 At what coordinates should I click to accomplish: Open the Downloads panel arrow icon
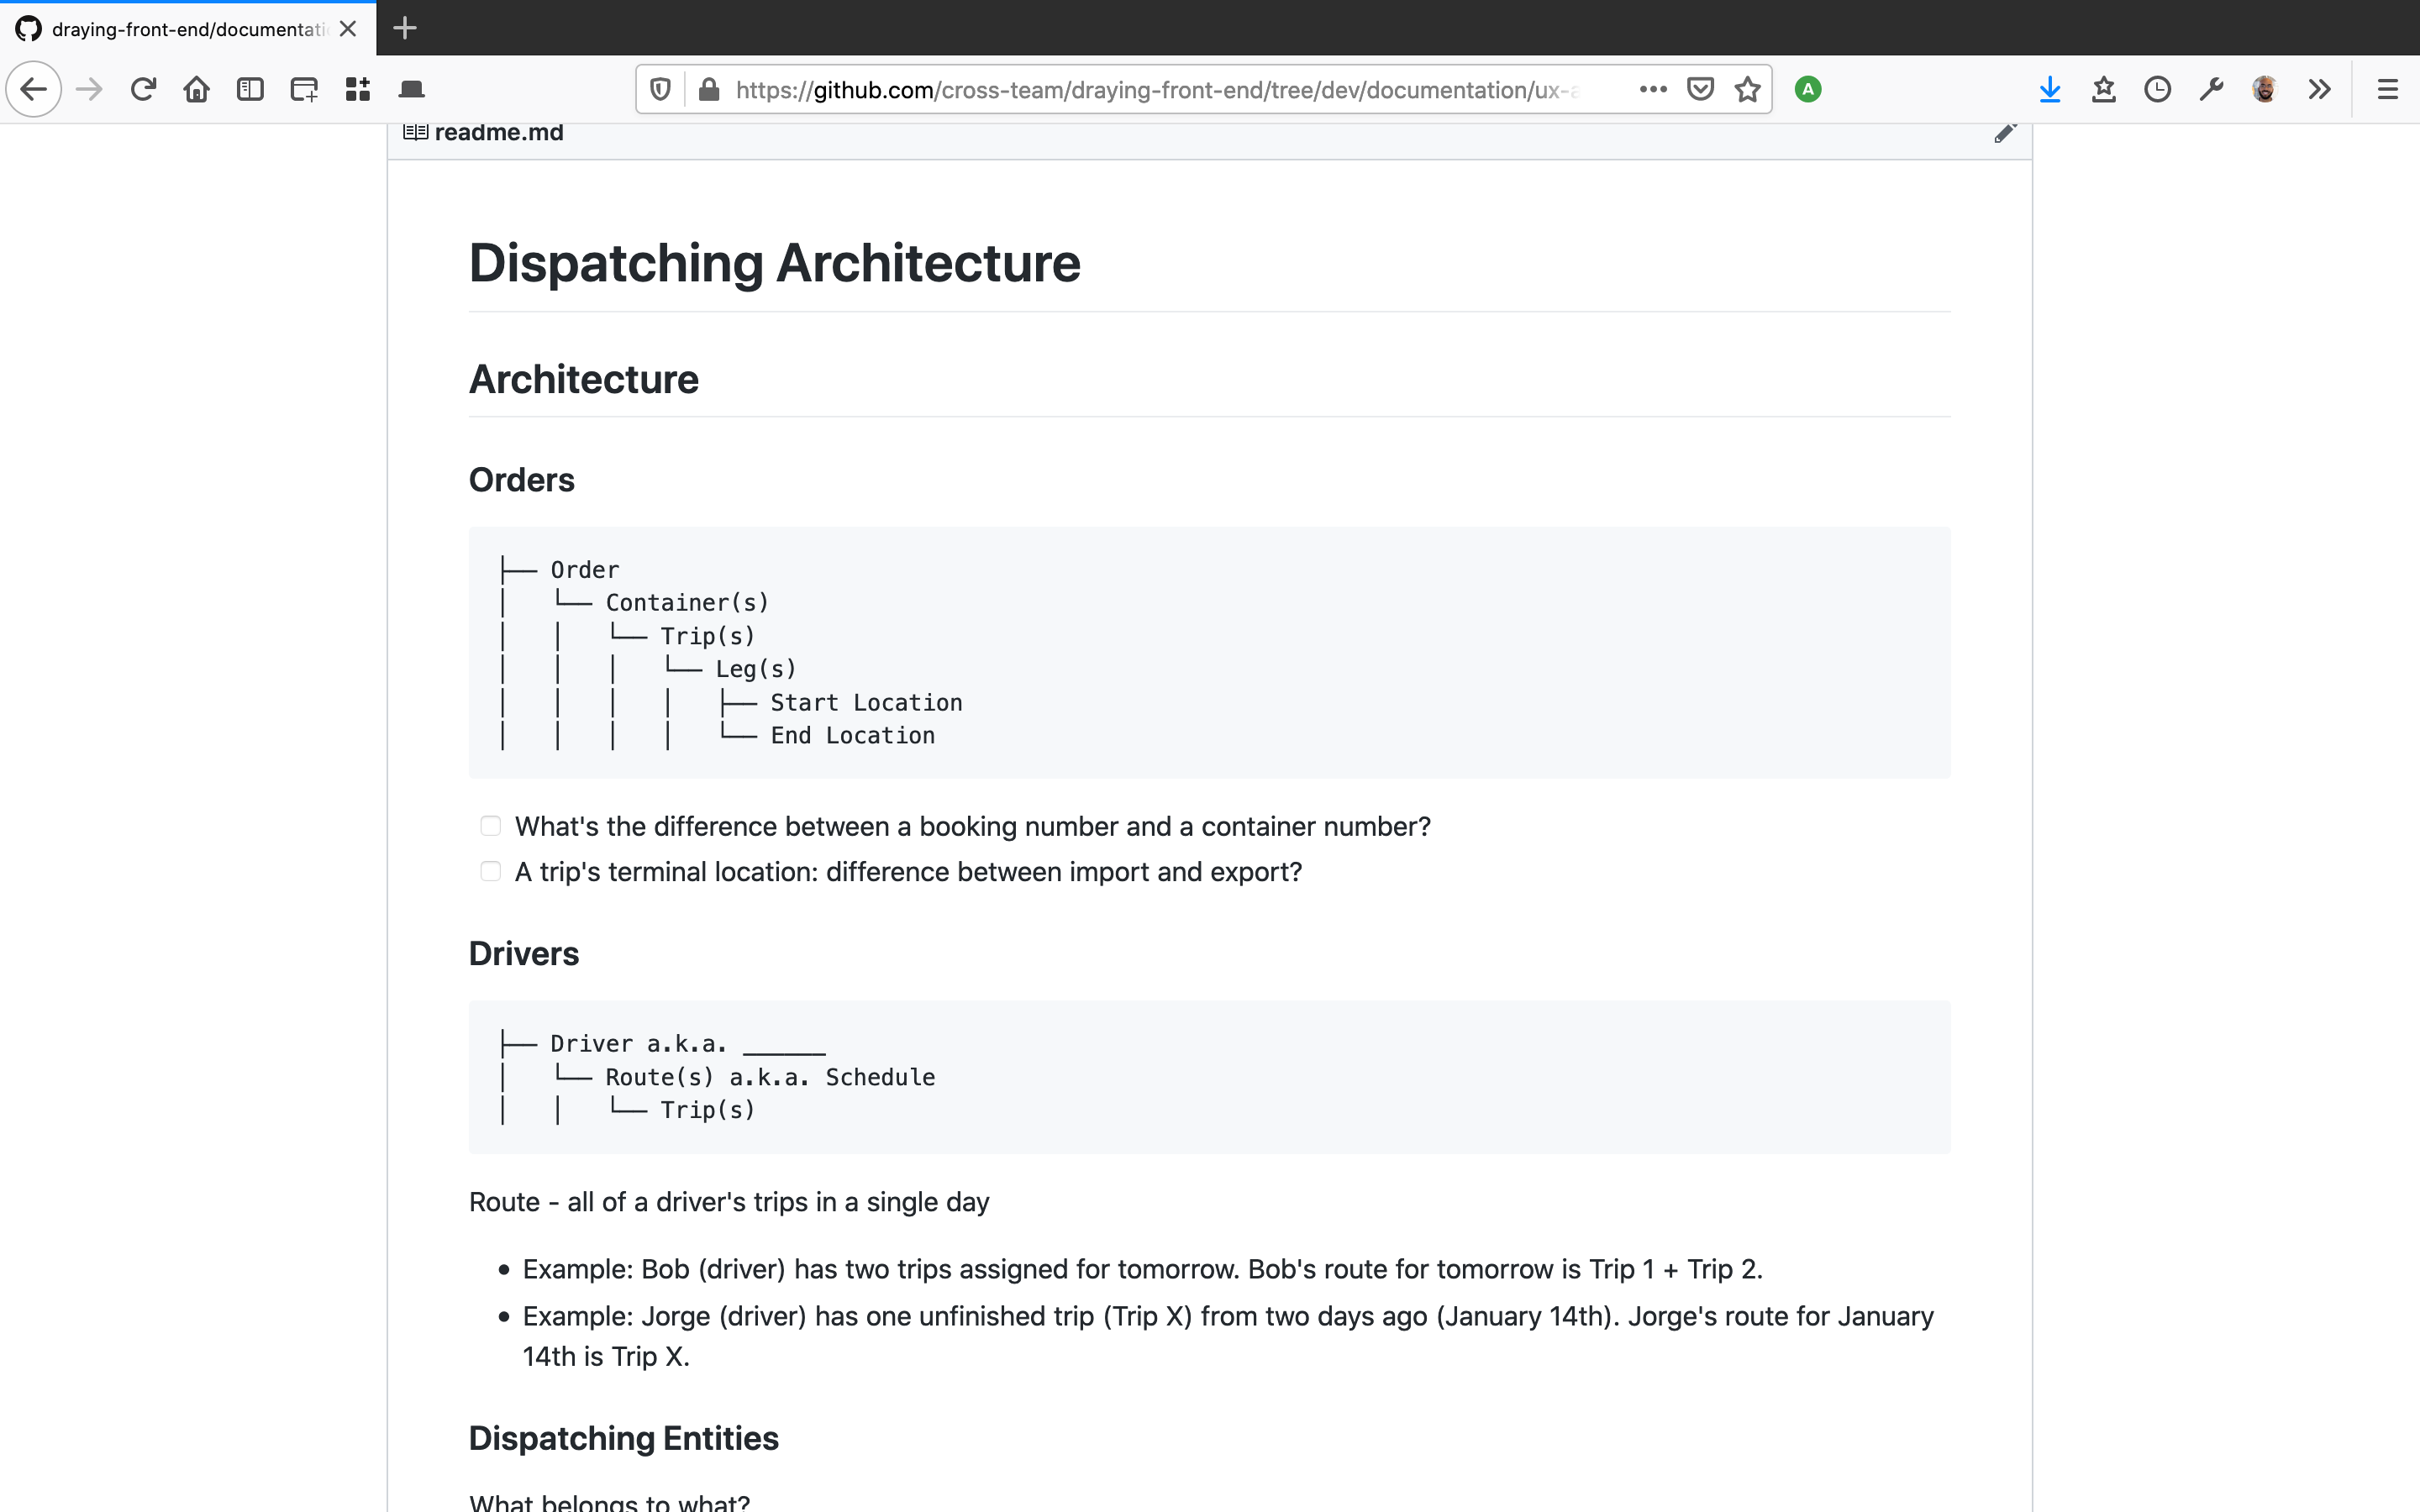[2049, 90]
